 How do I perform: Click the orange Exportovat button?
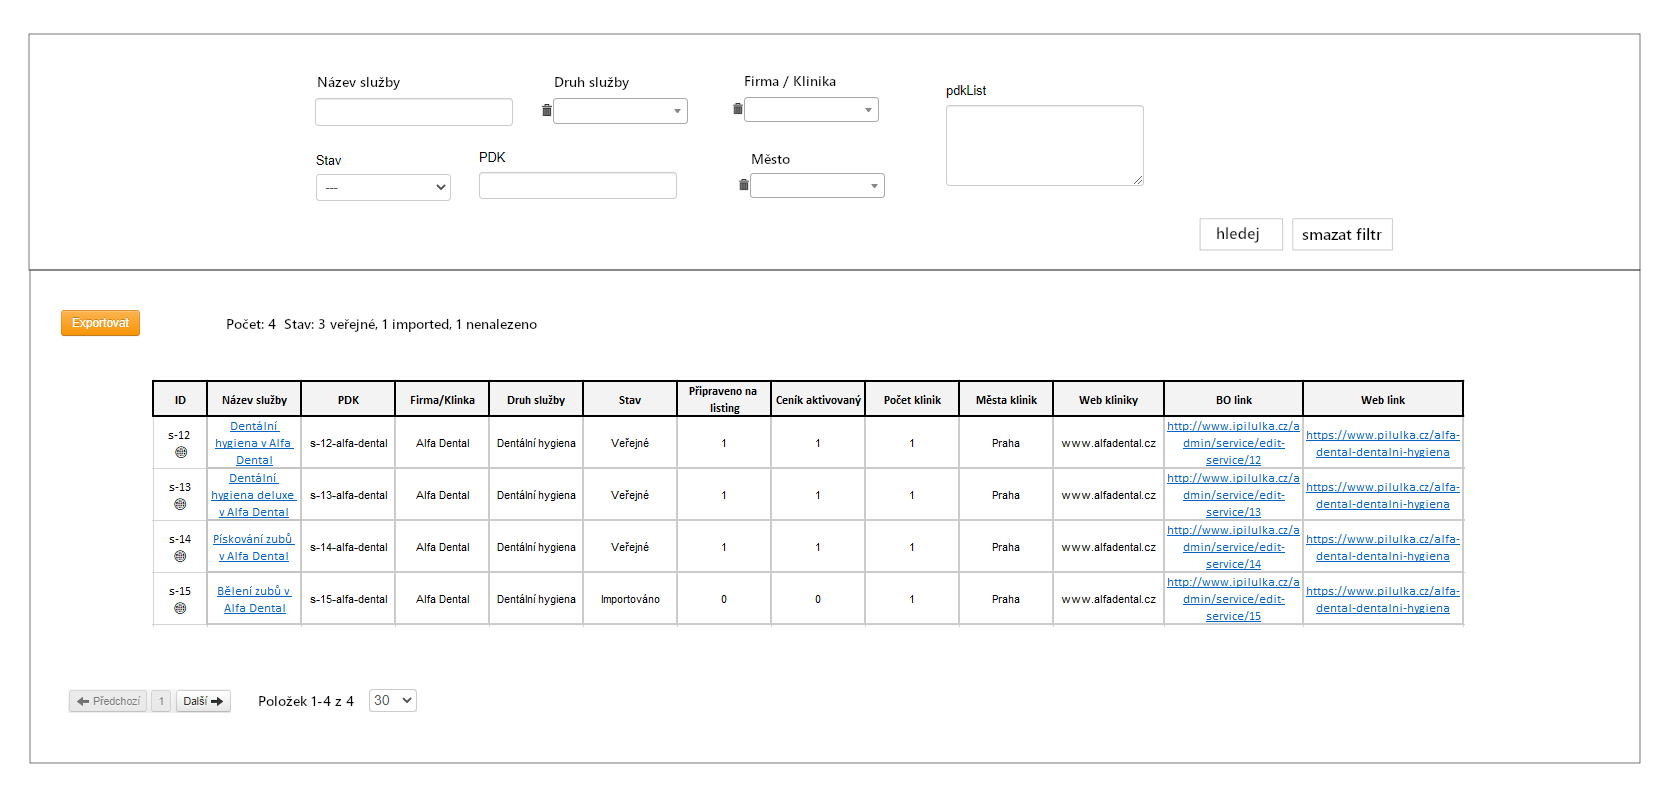(101, 323)
